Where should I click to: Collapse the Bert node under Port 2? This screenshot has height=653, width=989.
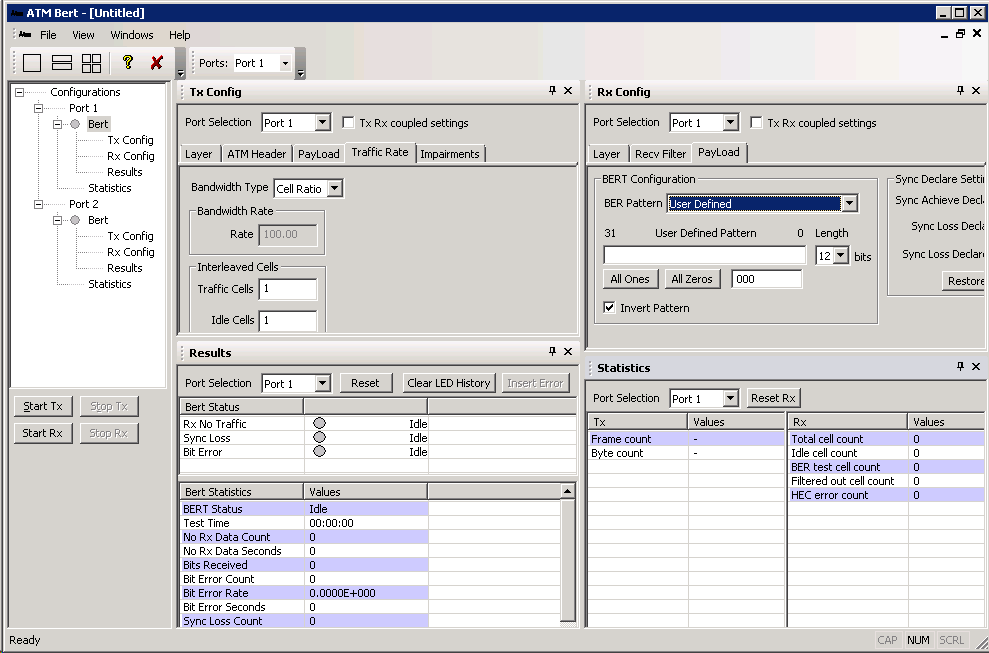pos(57,220)
